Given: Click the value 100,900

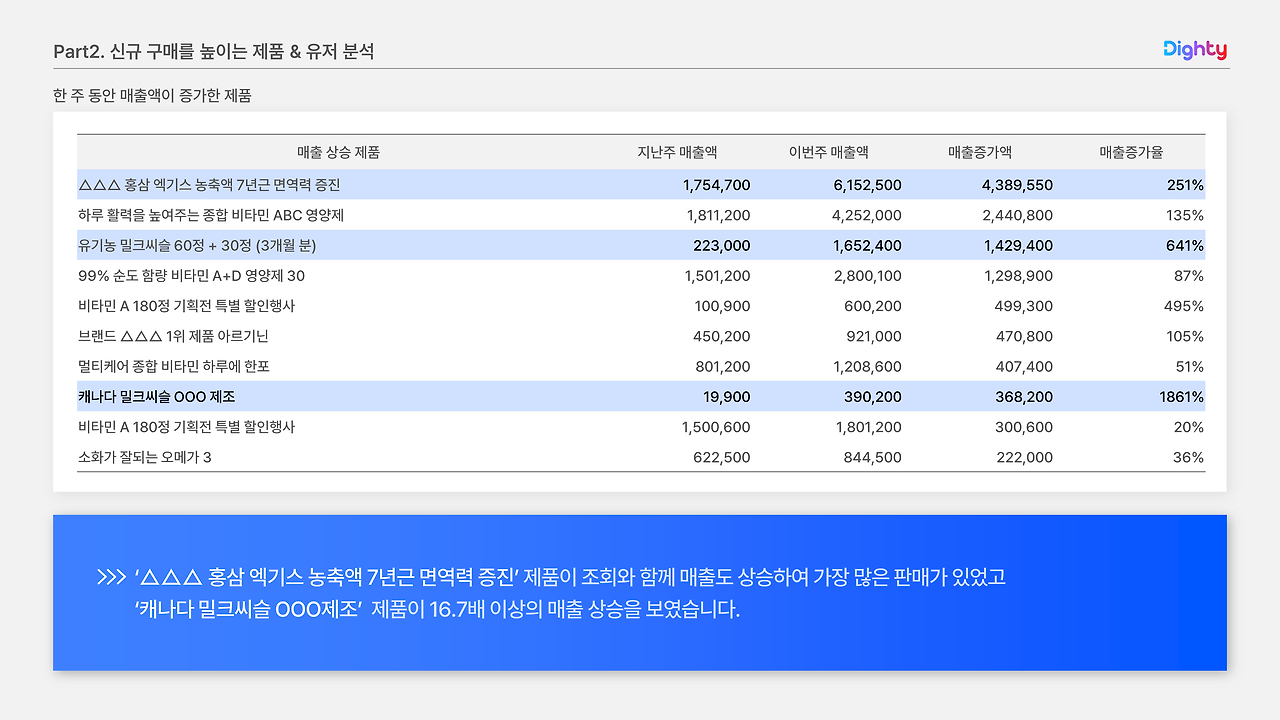Looking at the screenshot, I should point(722,306).
